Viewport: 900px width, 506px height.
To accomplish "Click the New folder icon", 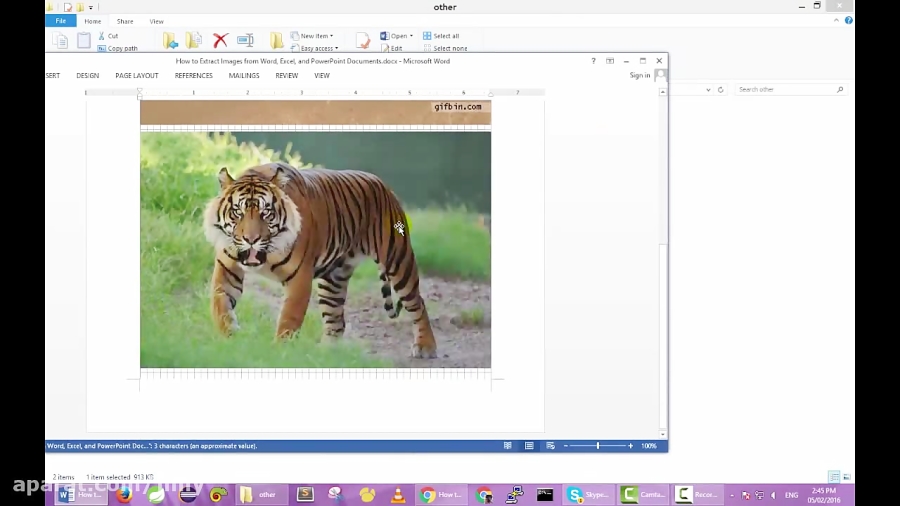I will tap(277, 40).
